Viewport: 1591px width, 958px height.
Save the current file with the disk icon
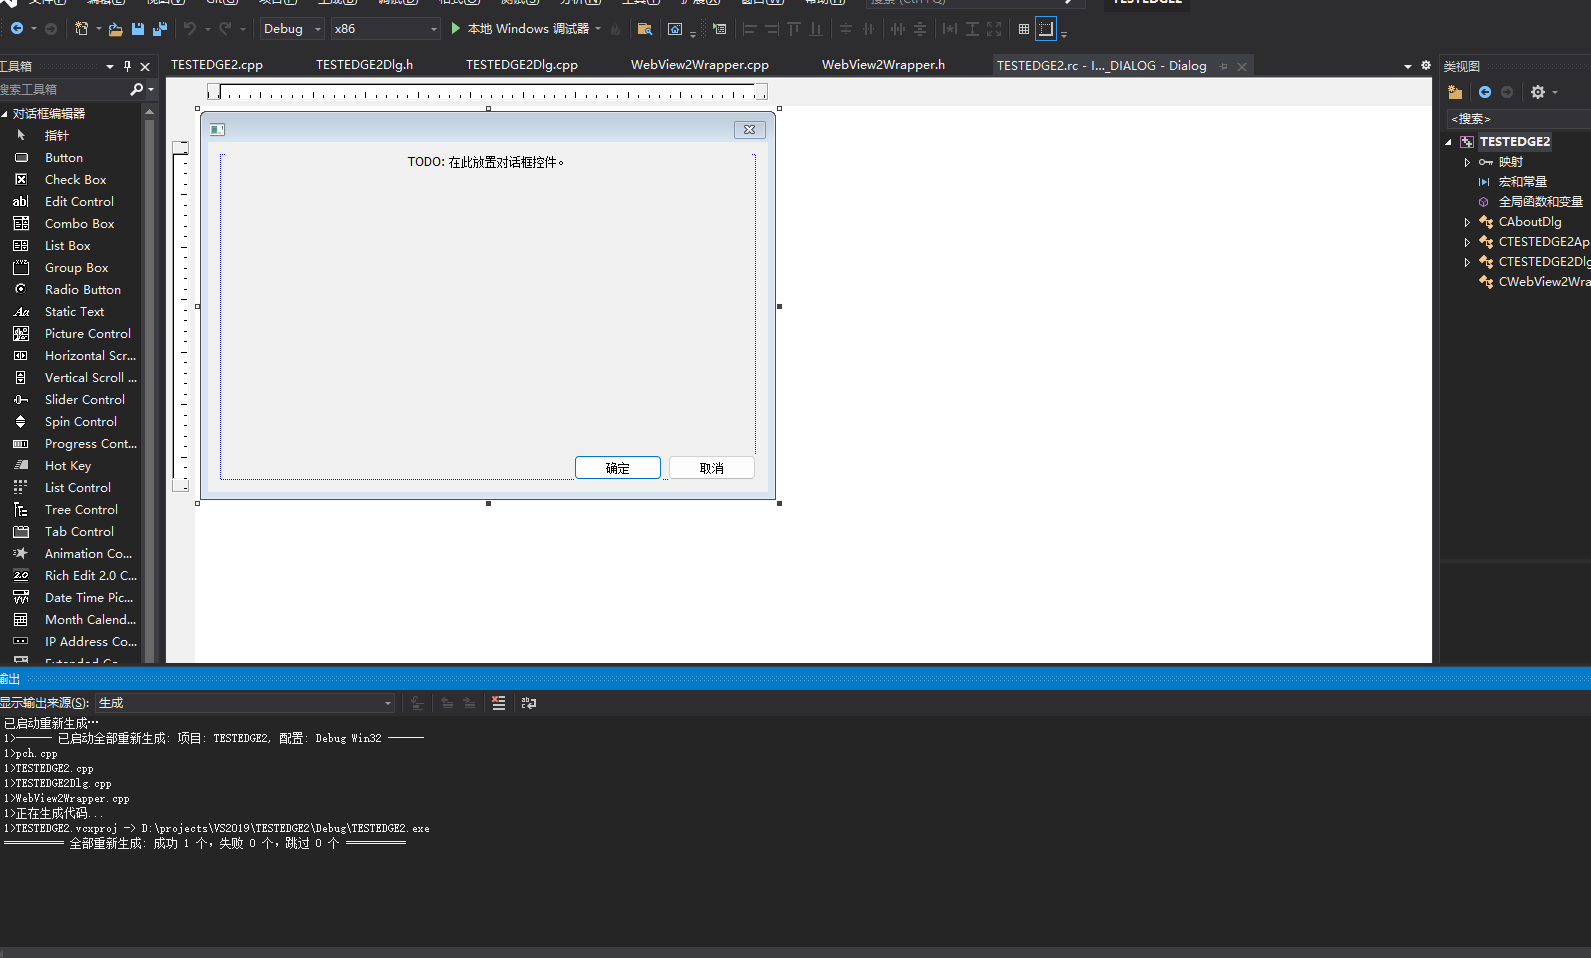[138, 29]
